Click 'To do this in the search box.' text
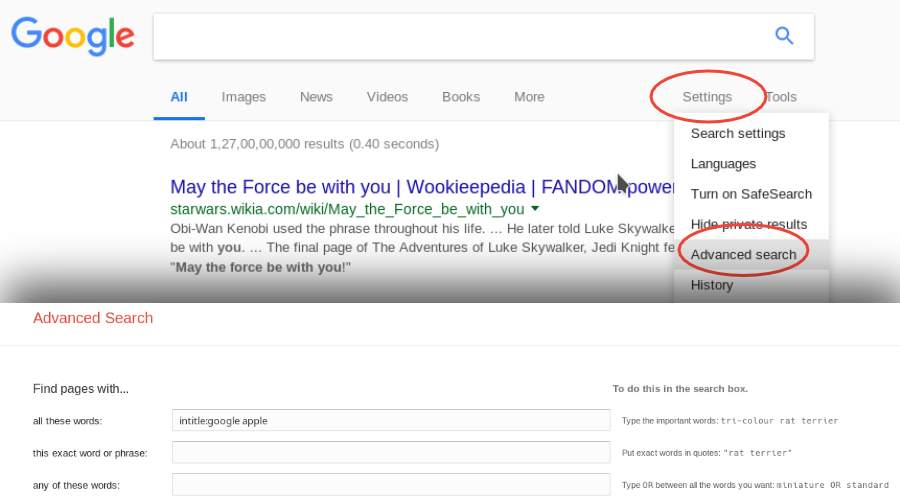This screenshot has height=500, width=900. tap(680, 389)
